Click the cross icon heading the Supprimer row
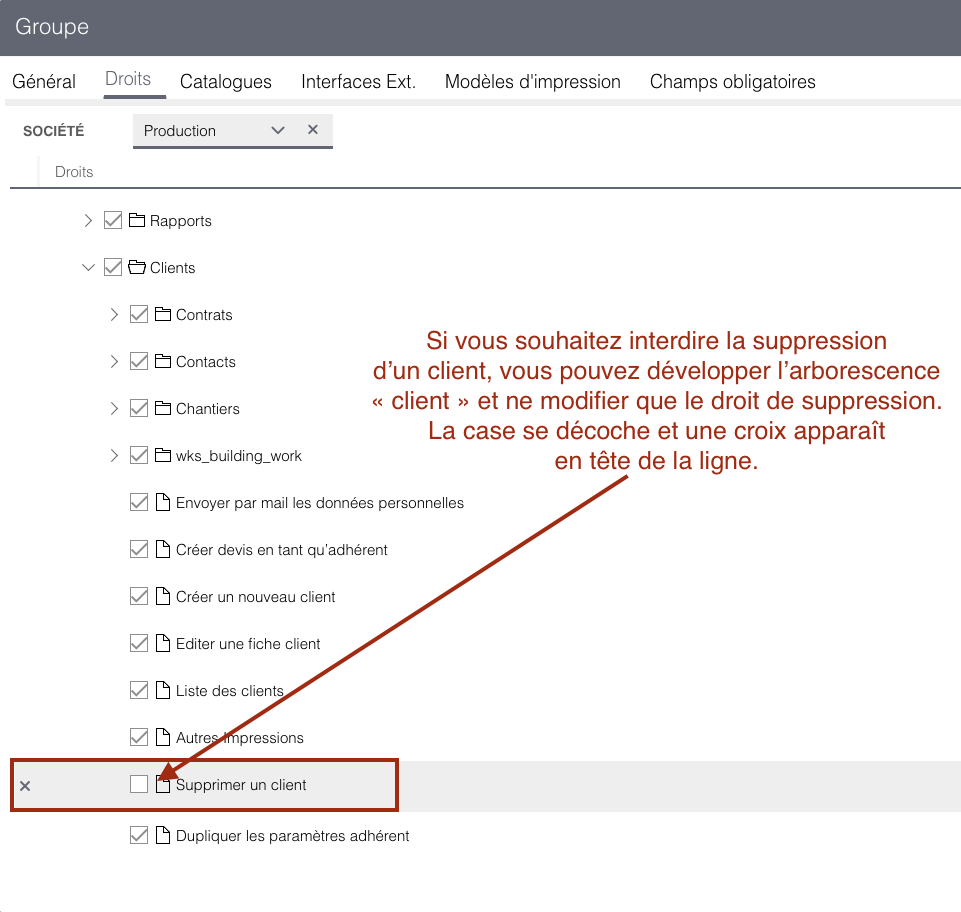Image resolution: width=961 pixels, height=912 pixels. point(25,786)
